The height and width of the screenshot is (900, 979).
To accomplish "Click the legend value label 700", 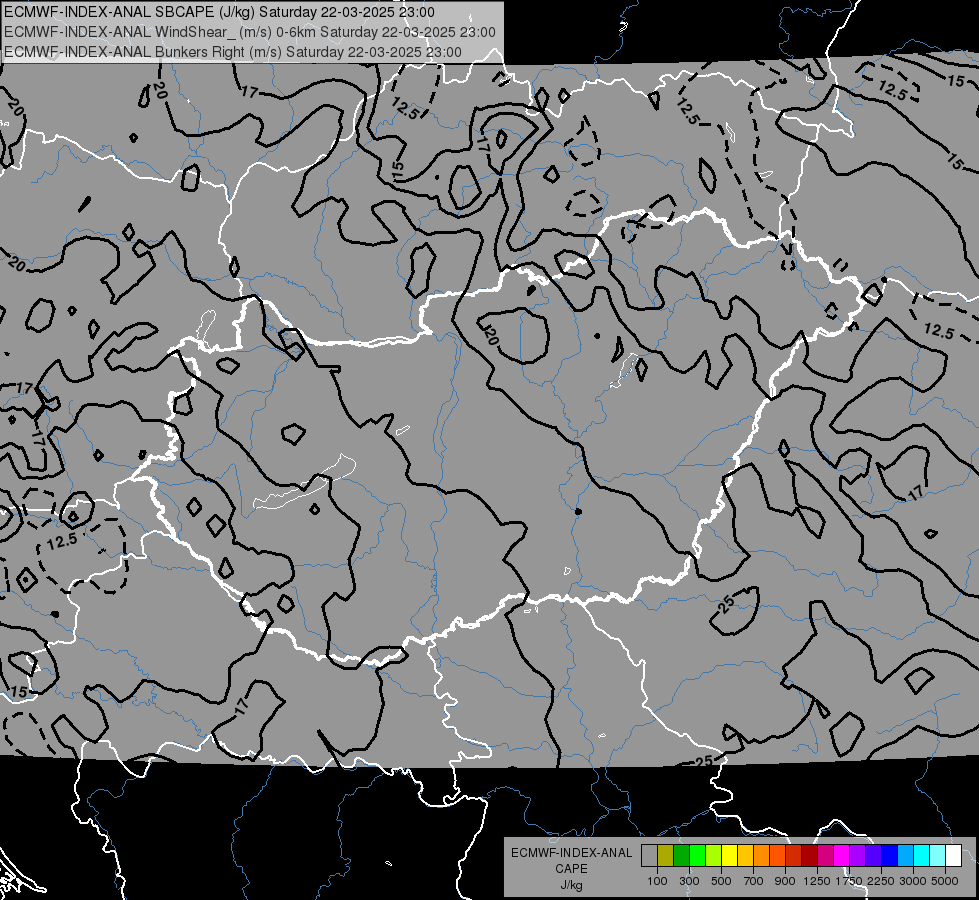I will [754, 881].
